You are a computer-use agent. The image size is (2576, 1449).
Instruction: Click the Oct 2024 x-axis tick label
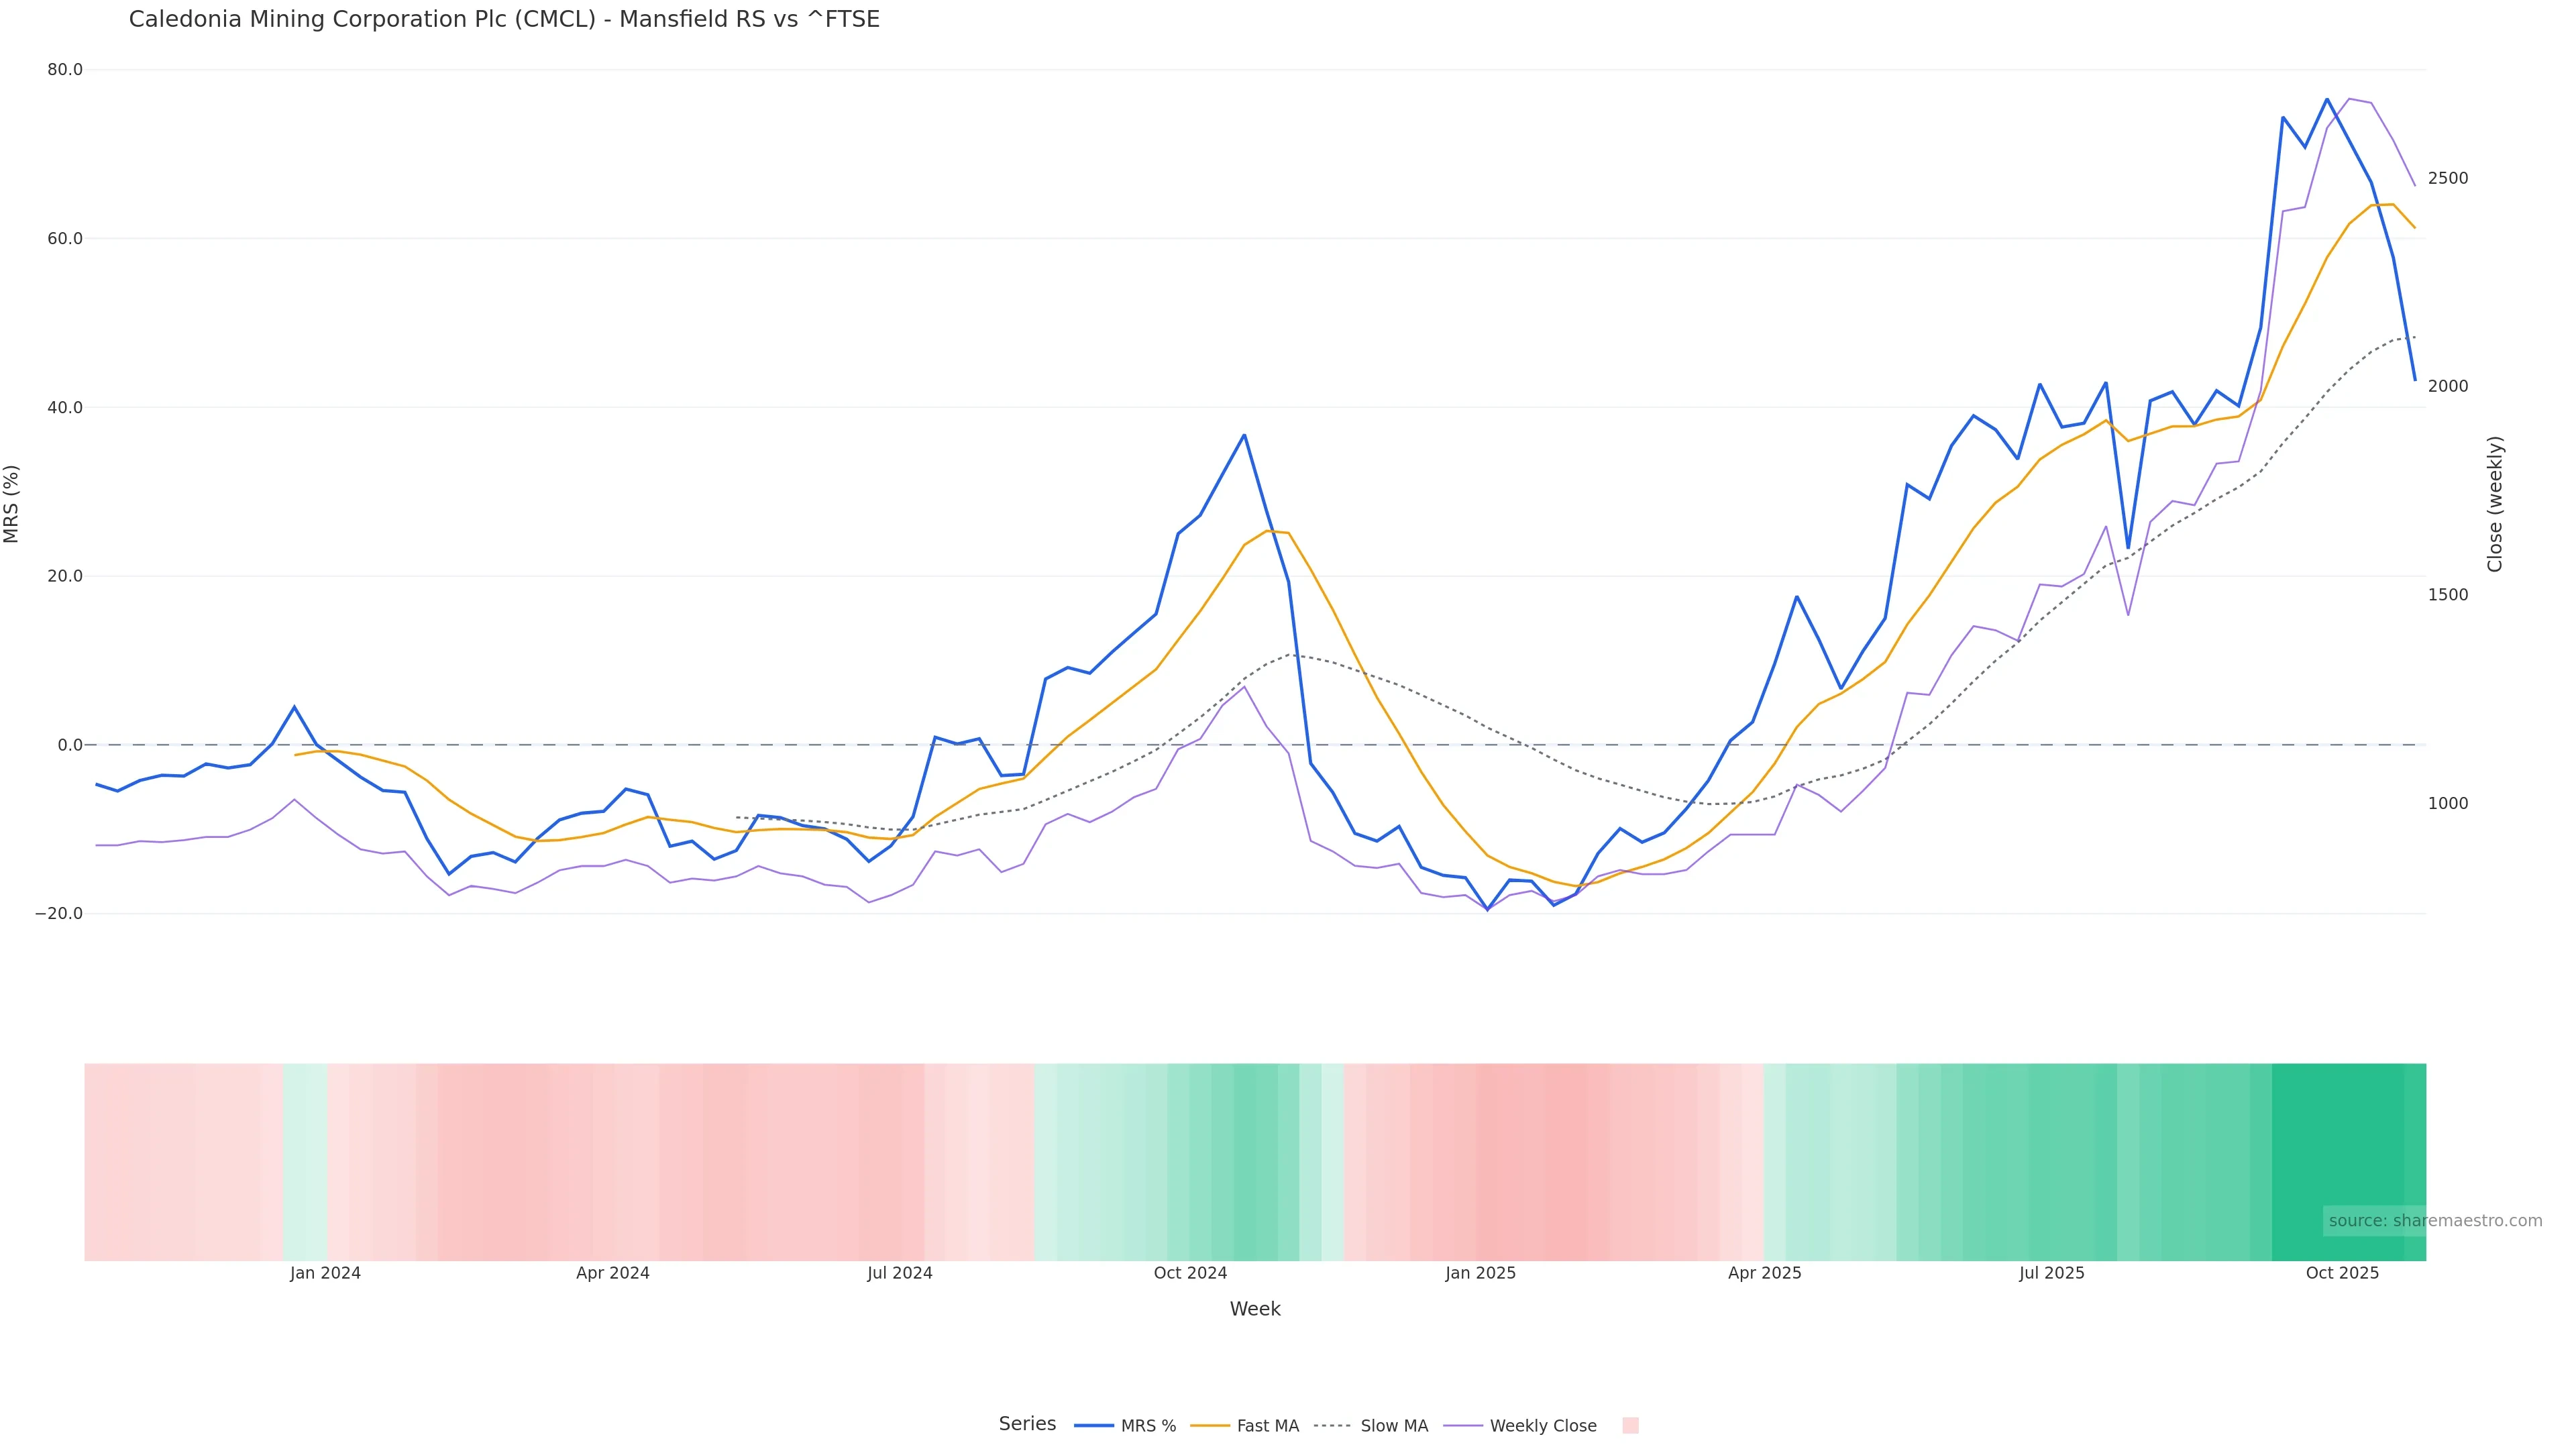pyautogui.click(x=1190, y=1274)
